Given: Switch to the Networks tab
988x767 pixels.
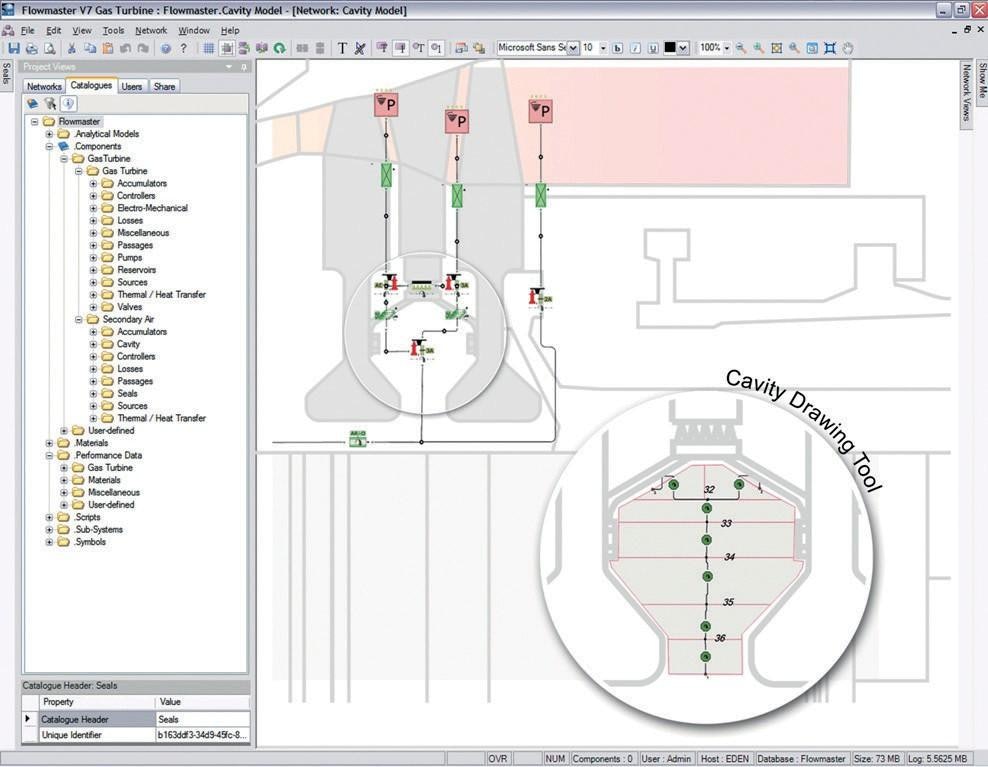Looking at the screenshot, I should click(x=43, y=86).
